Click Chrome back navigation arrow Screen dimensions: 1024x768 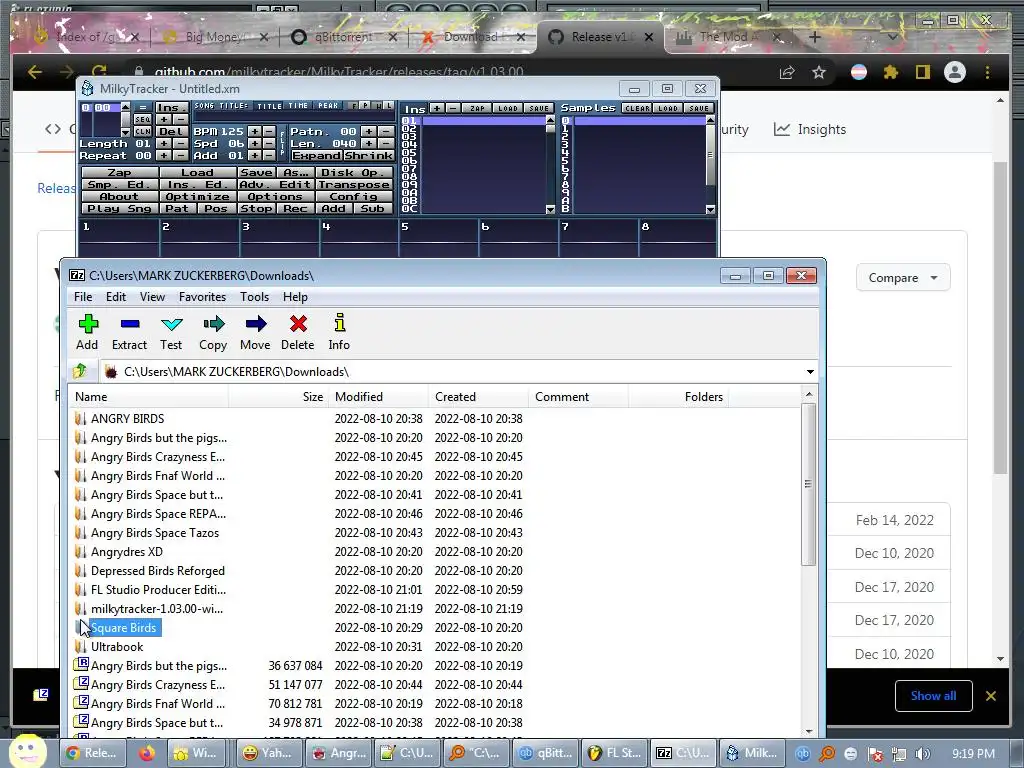click(x=35, y=72)
